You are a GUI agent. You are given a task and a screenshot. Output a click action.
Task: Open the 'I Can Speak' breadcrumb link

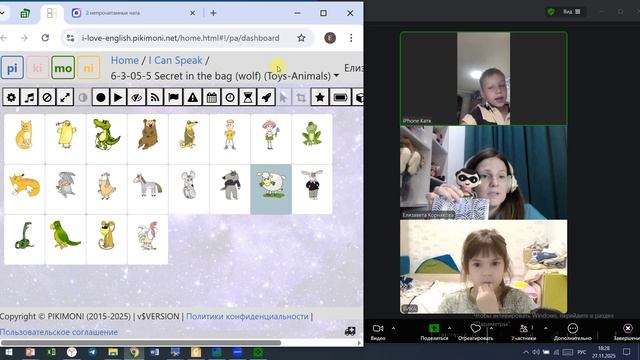click(175, 60)
